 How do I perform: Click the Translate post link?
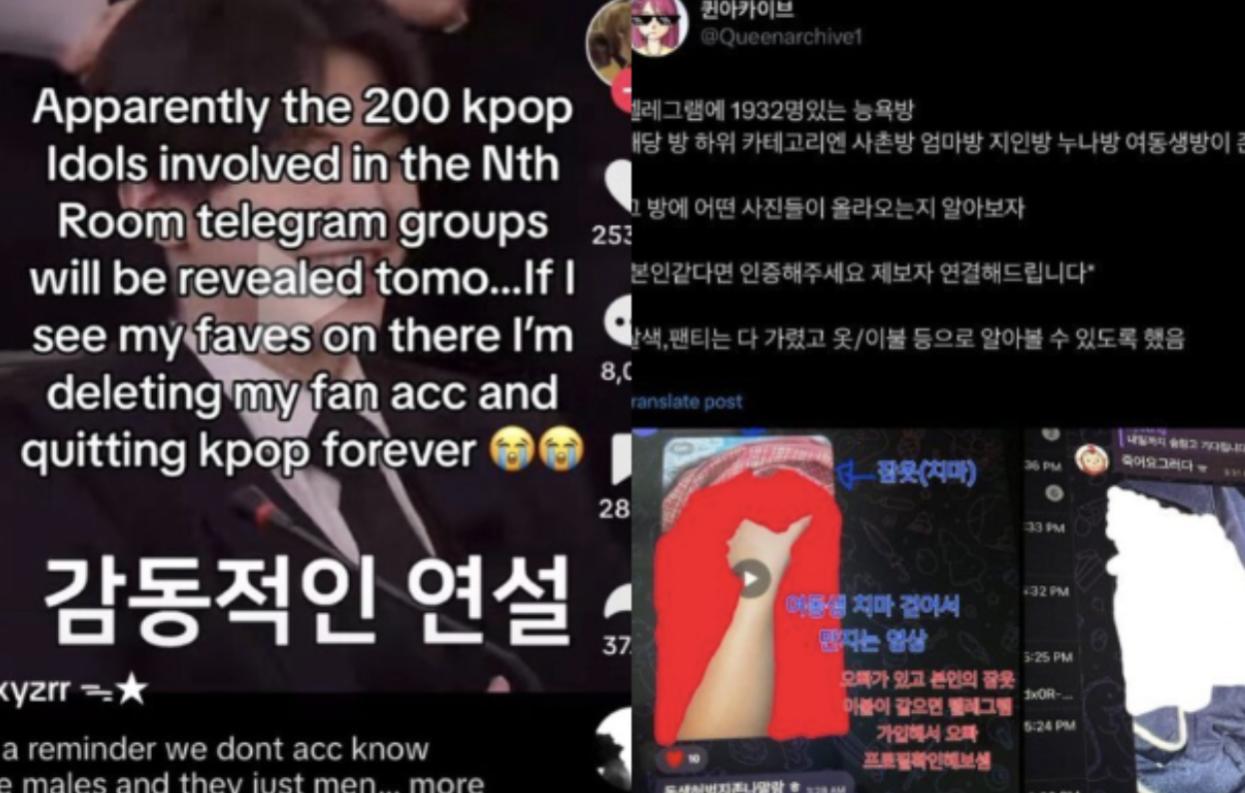pos(687,401)
